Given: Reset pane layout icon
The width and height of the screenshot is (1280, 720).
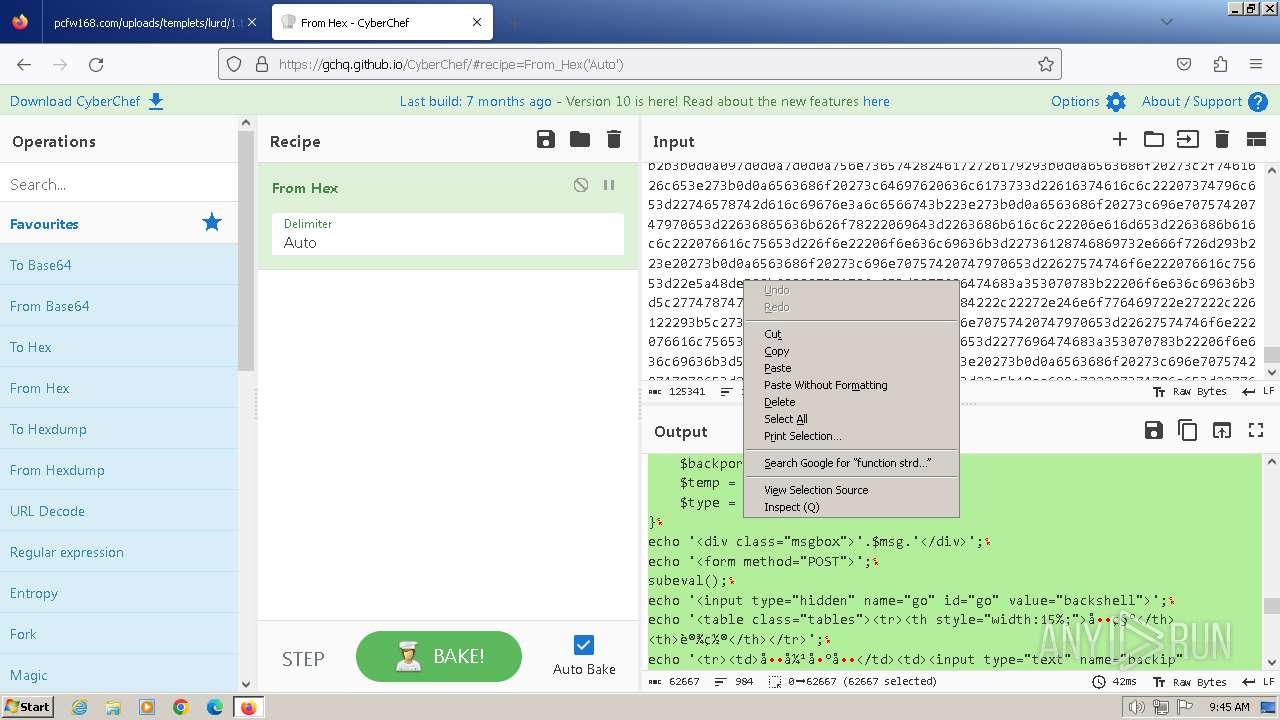Looking at the screenshot, I should click(1256, 140).
